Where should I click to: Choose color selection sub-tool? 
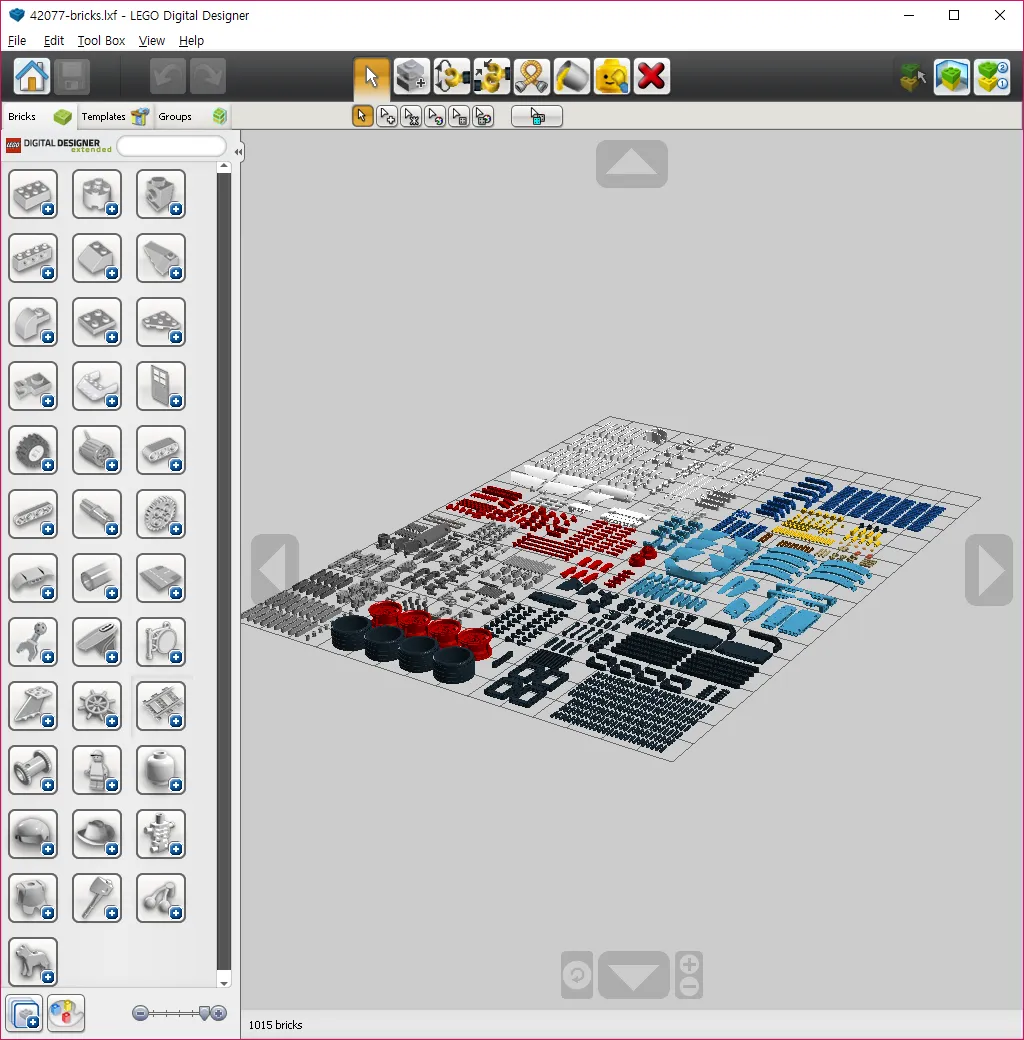pos(435,116)
